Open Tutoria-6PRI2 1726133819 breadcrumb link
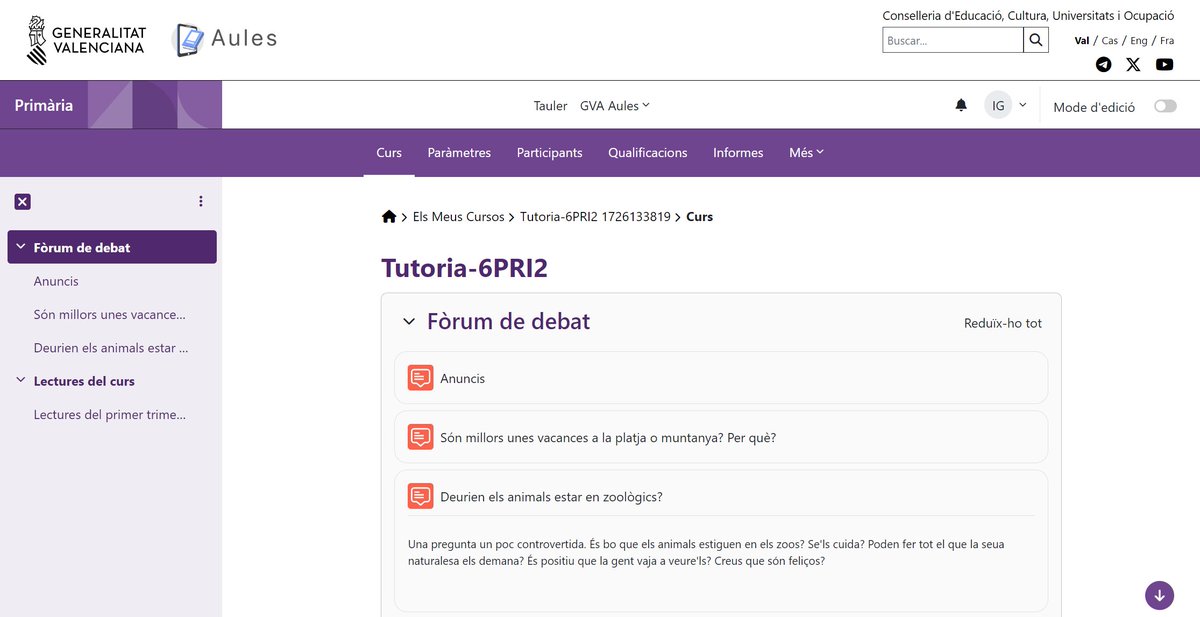 (595, 216)
